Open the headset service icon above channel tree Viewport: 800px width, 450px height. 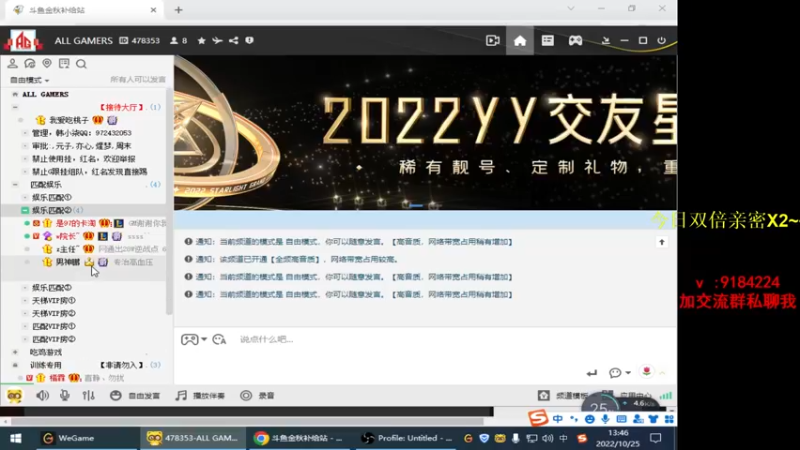coord(30,63)
